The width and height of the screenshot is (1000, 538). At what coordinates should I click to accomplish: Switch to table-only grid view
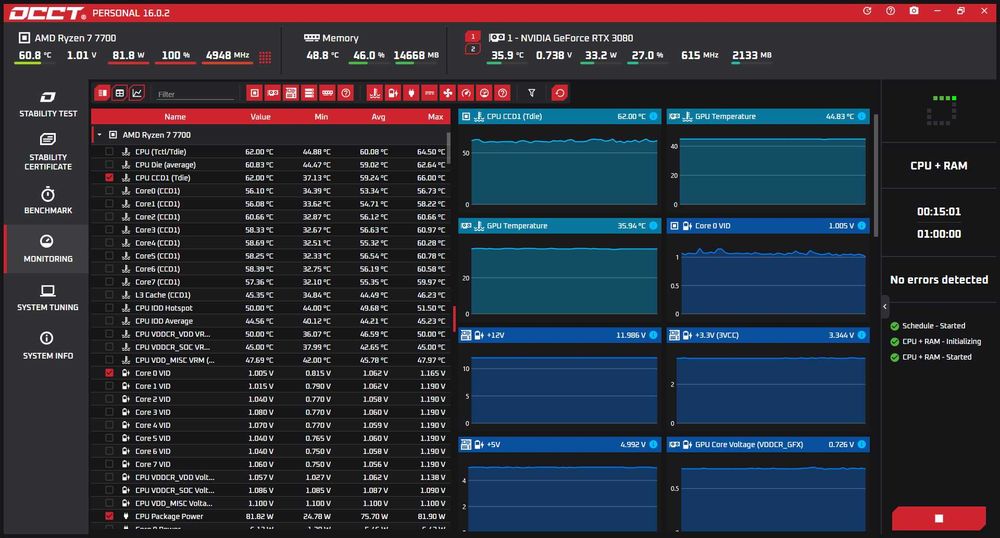(x=119, y=93)
